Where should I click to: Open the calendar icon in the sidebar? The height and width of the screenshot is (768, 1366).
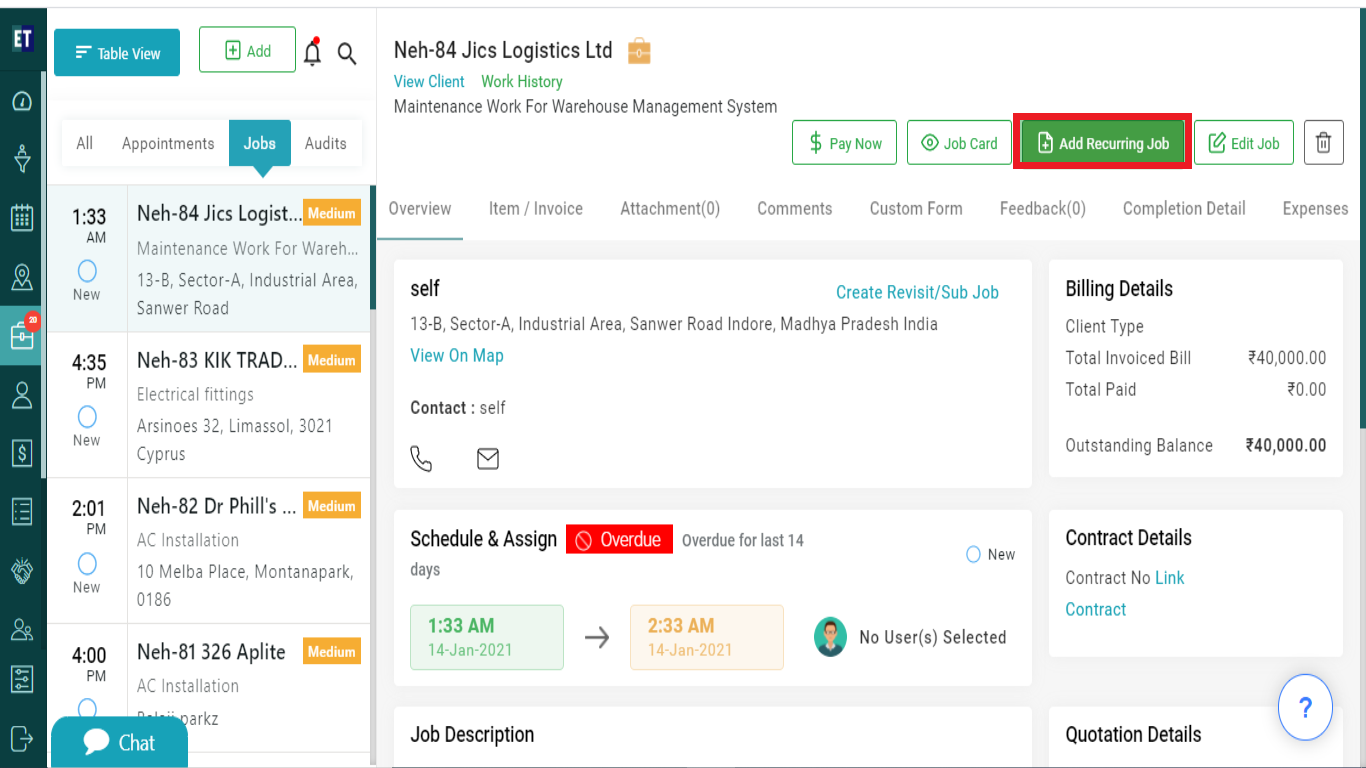click(x=22, y=218)
